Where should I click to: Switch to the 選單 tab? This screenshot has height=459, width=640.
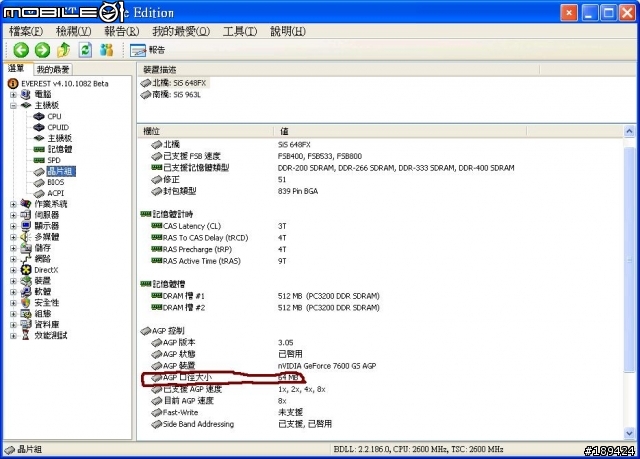[x=16, y=69]
